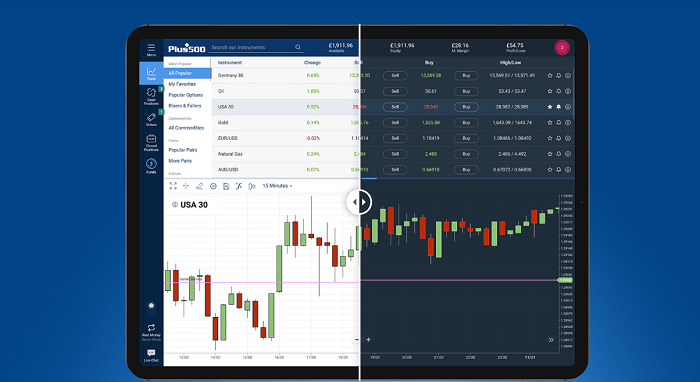The width and height of the screenshot is (700, 382).
Task: Open the Open Positions sidebar icon
Action: 151,96
